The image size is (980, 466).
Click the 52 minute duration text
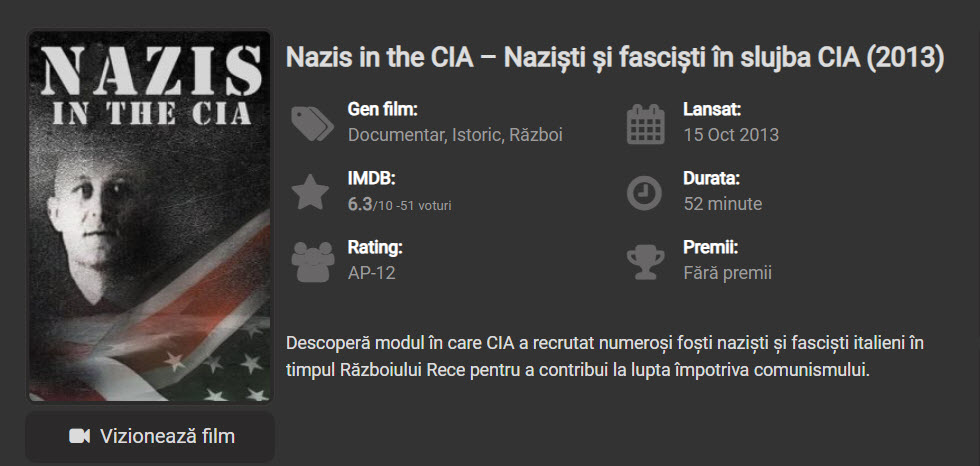point(722,204)
